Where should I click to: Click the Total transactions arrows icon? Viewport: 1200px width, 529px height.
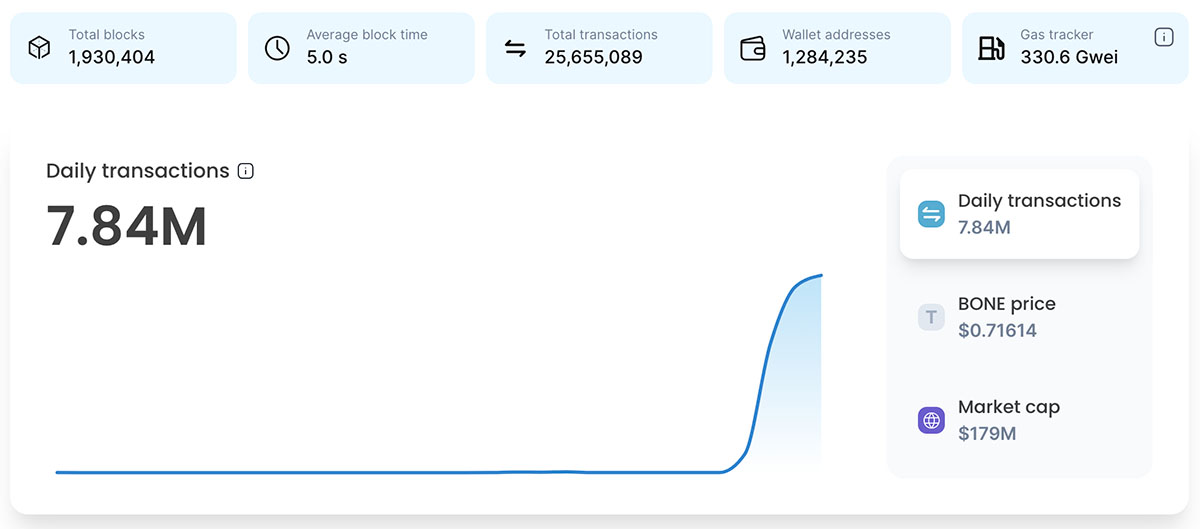[515, 48]
